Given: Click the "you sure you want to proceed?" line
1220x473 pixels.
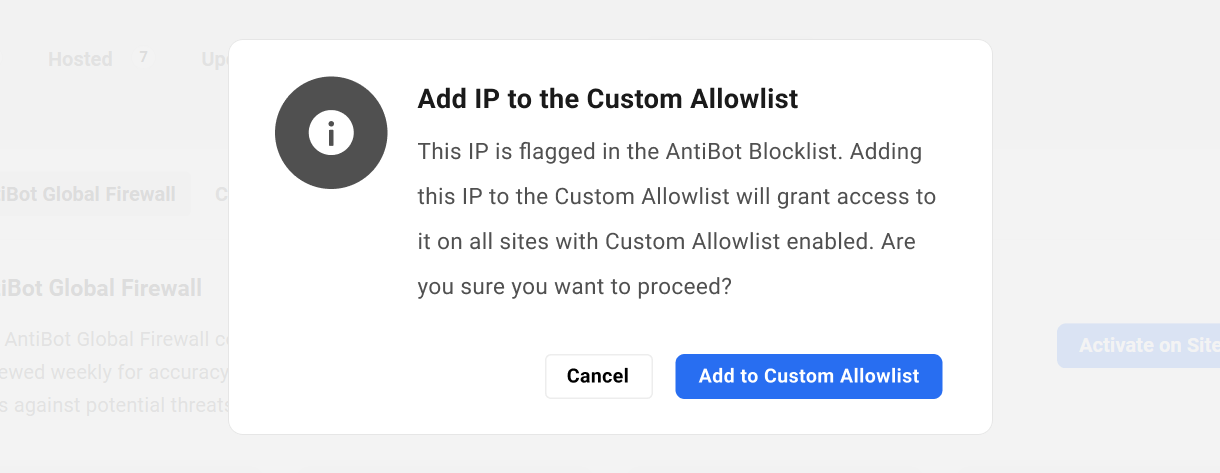Looking at the screenshot, I should (574, 287).
